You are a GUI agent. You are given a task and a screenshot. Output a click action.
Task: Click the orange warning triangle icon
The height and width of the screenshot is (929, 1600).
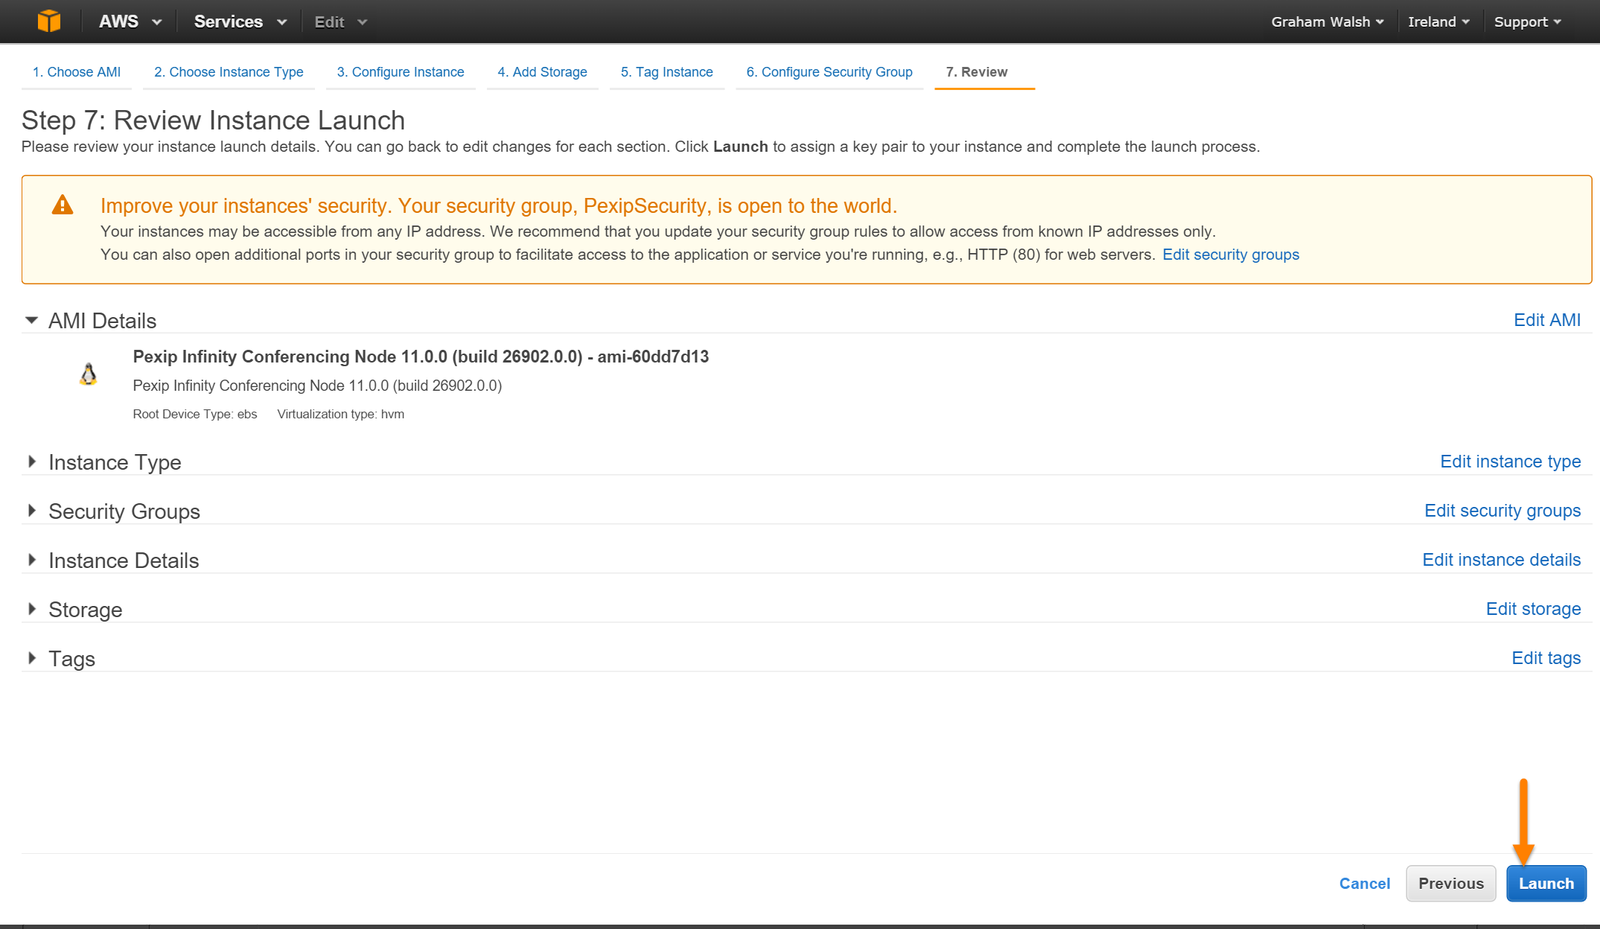62,206
